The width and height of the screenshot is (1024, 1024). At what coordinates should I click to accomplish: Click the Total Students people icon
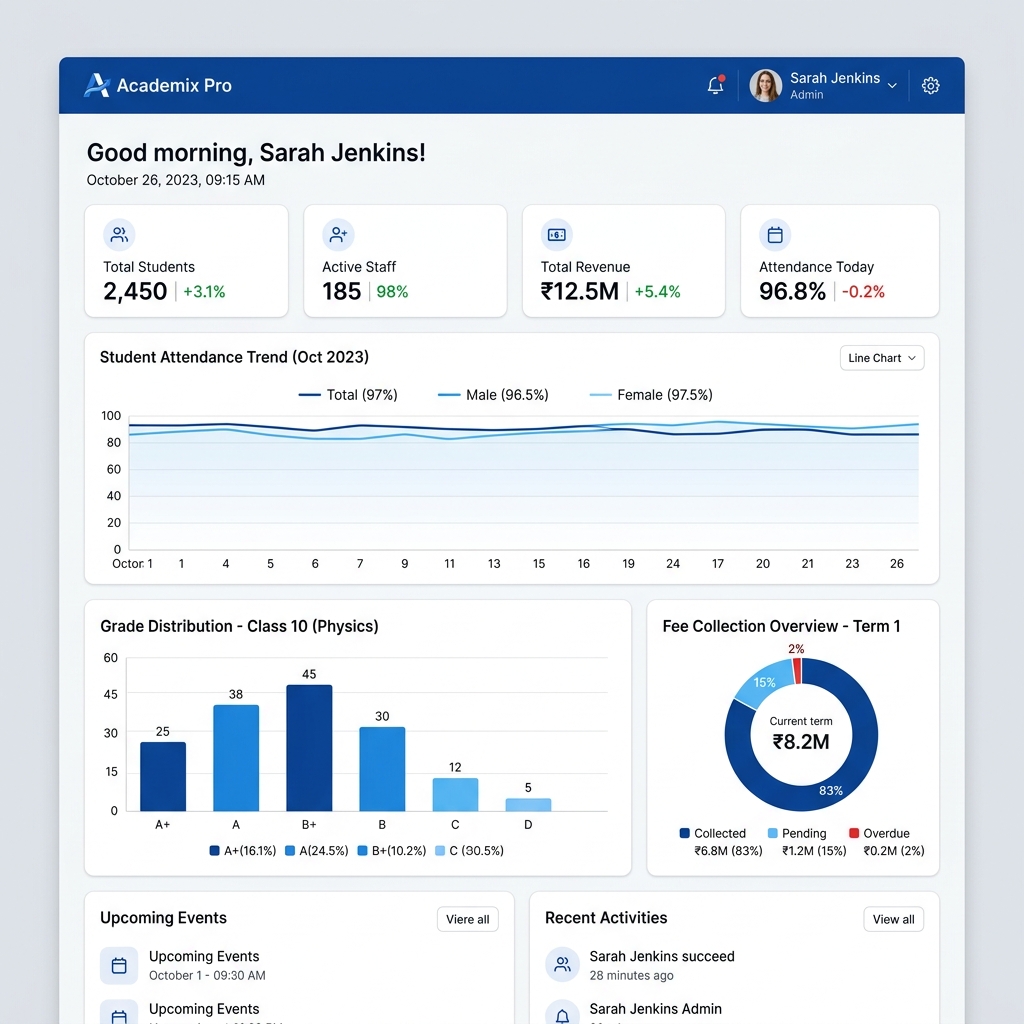tap(120, 234)
